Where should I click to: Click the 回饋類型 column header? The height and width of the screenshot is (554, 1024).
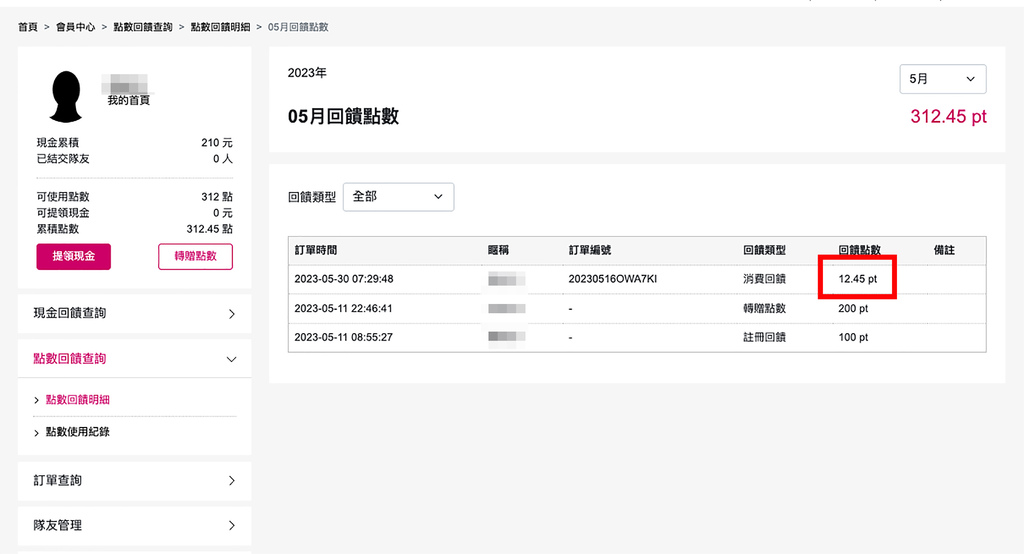764,250
